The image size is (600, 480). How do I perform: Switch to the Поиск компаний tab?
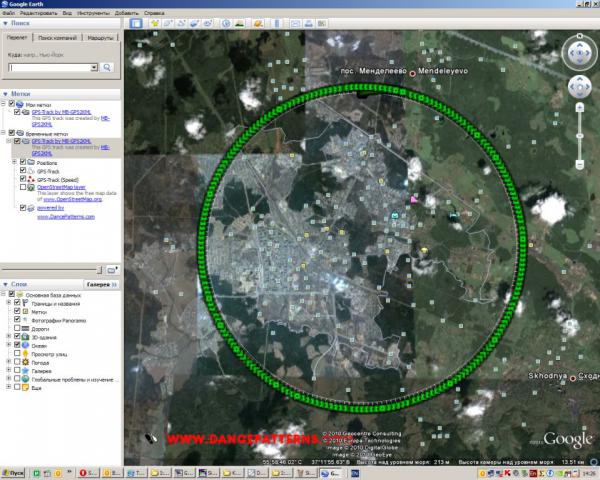point(57,38)
